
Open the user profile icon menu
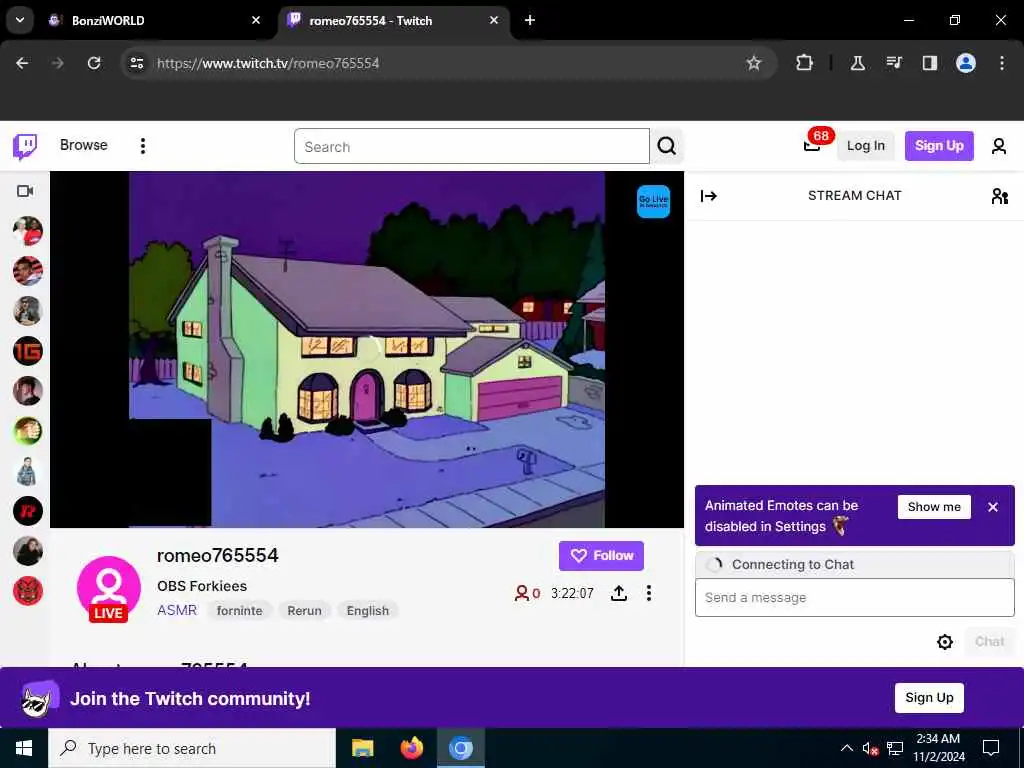[999, 146]
